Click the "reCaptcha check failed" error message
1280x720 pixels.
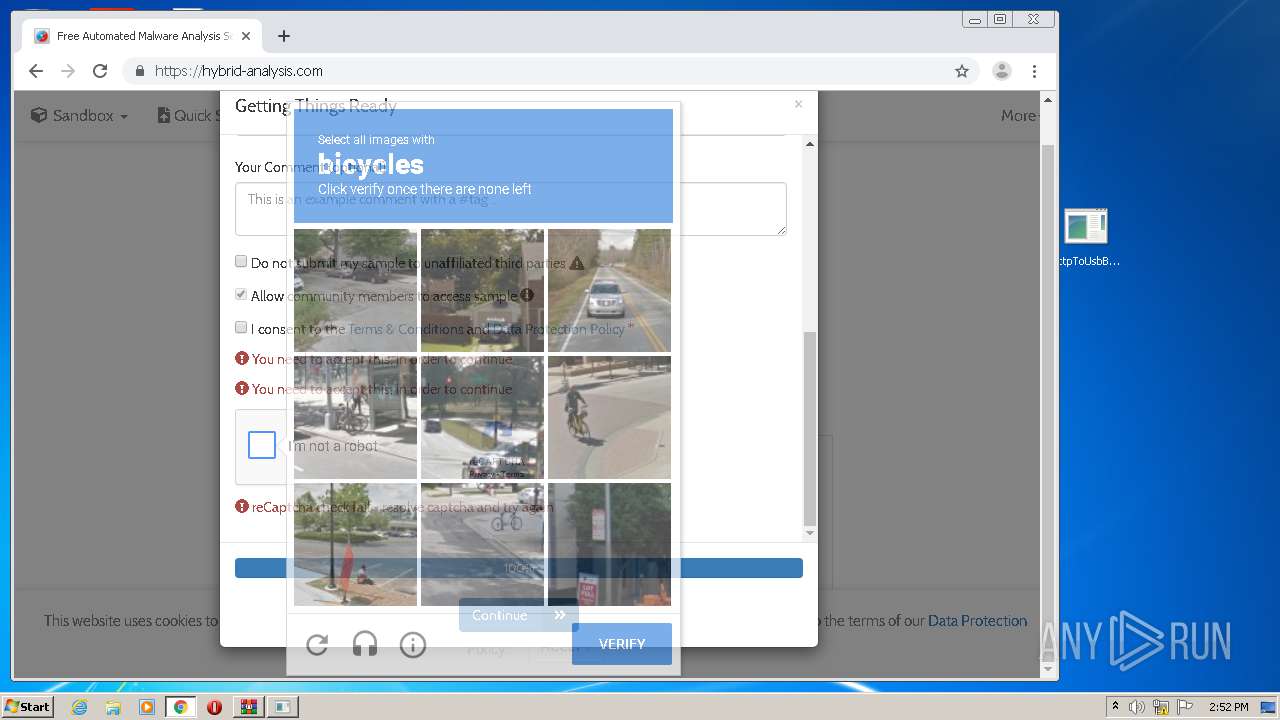tap(402, 507)
